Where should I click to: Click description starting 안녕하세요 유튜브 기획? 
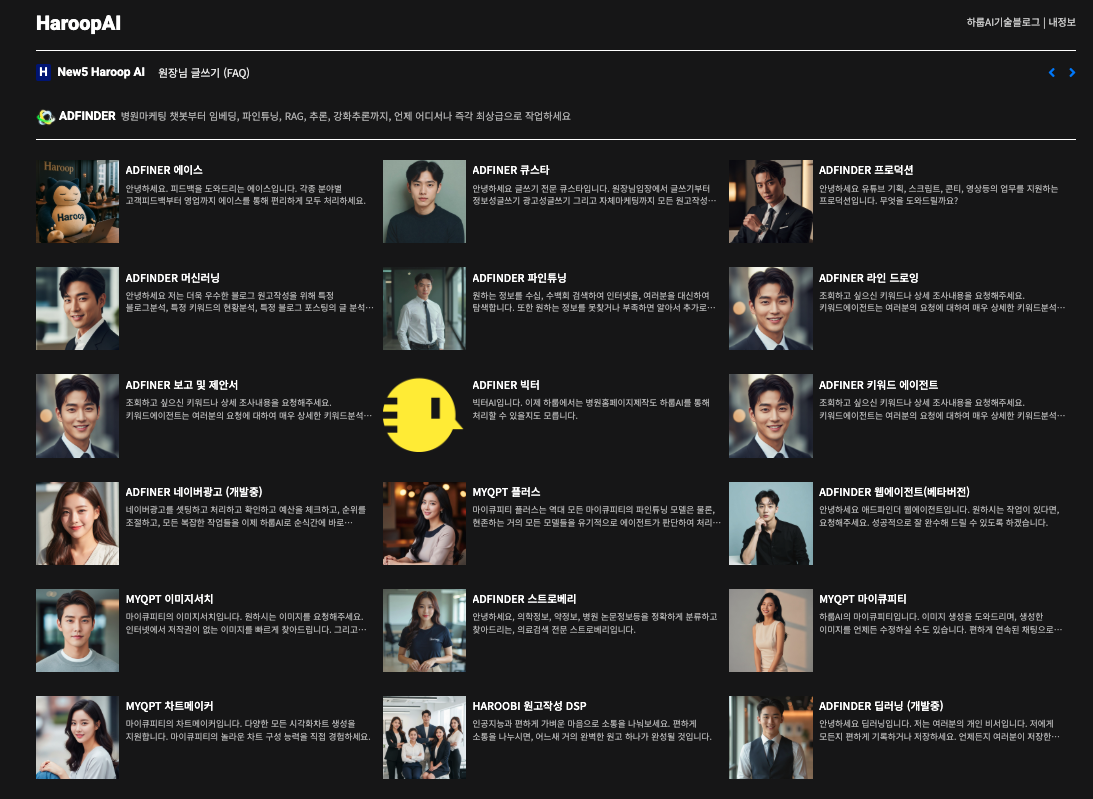[938, 195]
